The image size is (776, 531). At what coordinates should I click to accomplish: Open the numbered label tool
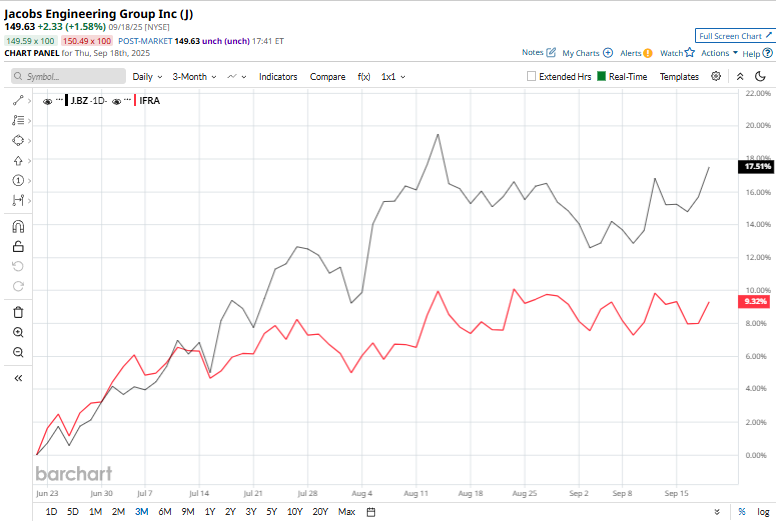point(18,181)
